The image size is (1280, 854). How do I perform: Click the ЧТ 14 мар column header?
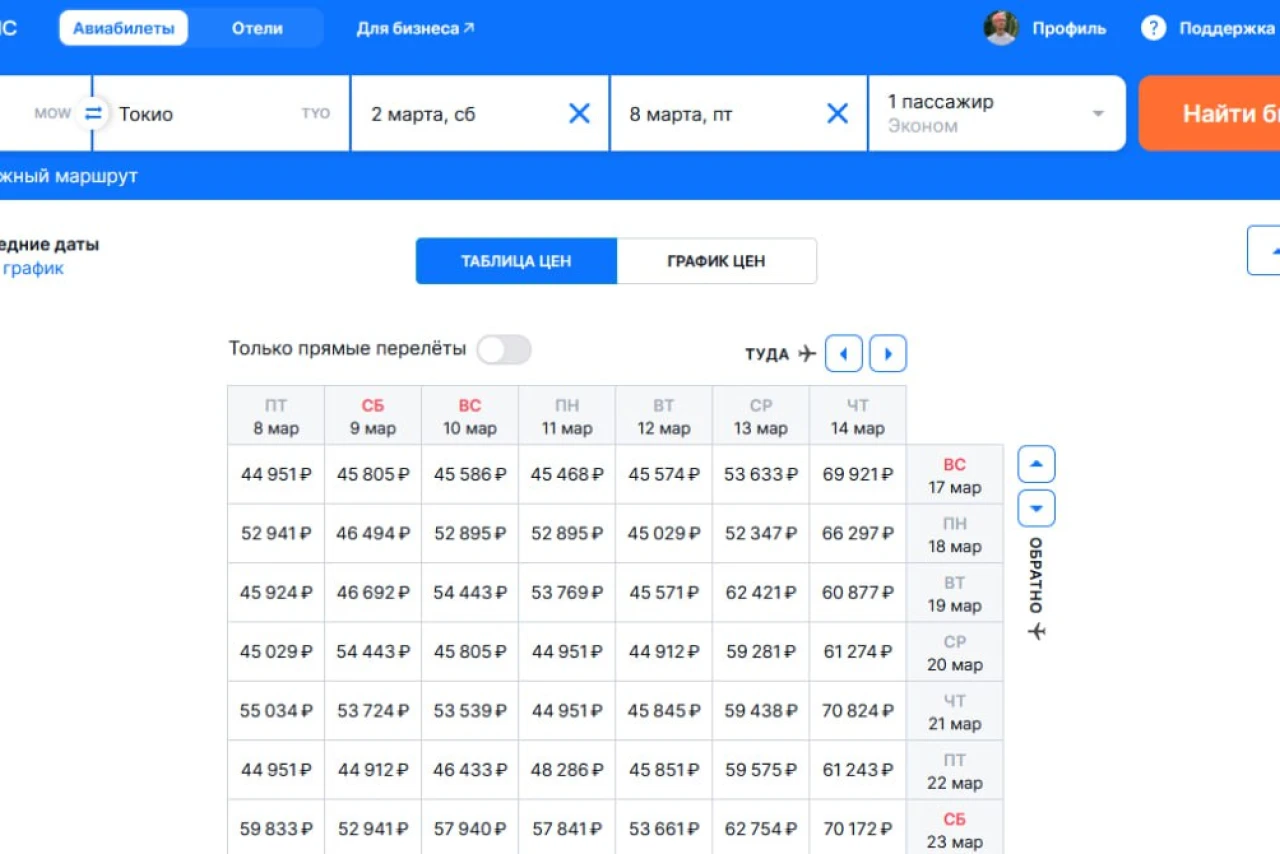858,416
